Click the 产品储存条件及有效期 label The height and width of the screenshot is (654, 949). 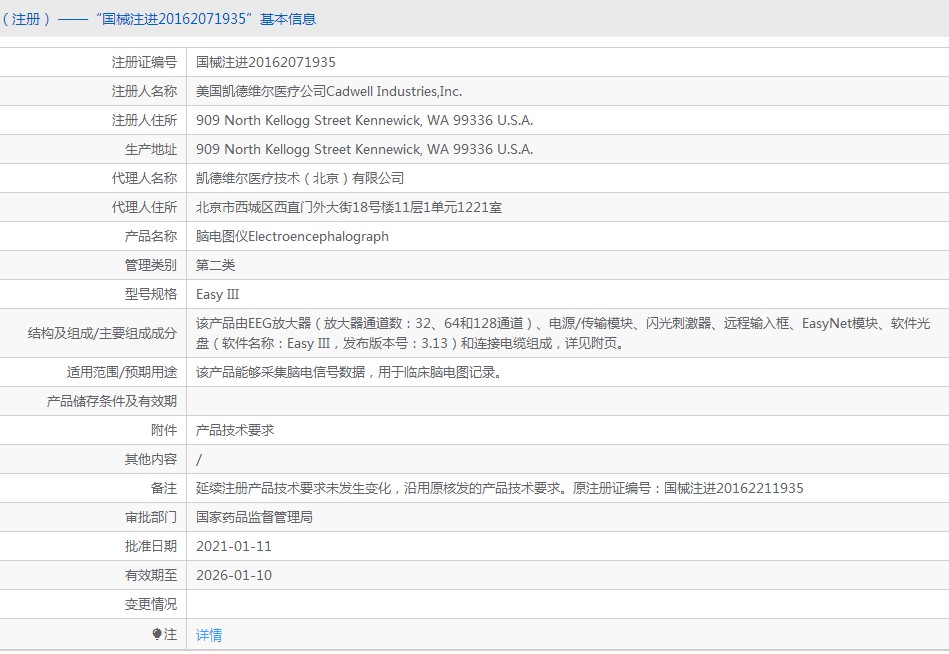[112, 401]
